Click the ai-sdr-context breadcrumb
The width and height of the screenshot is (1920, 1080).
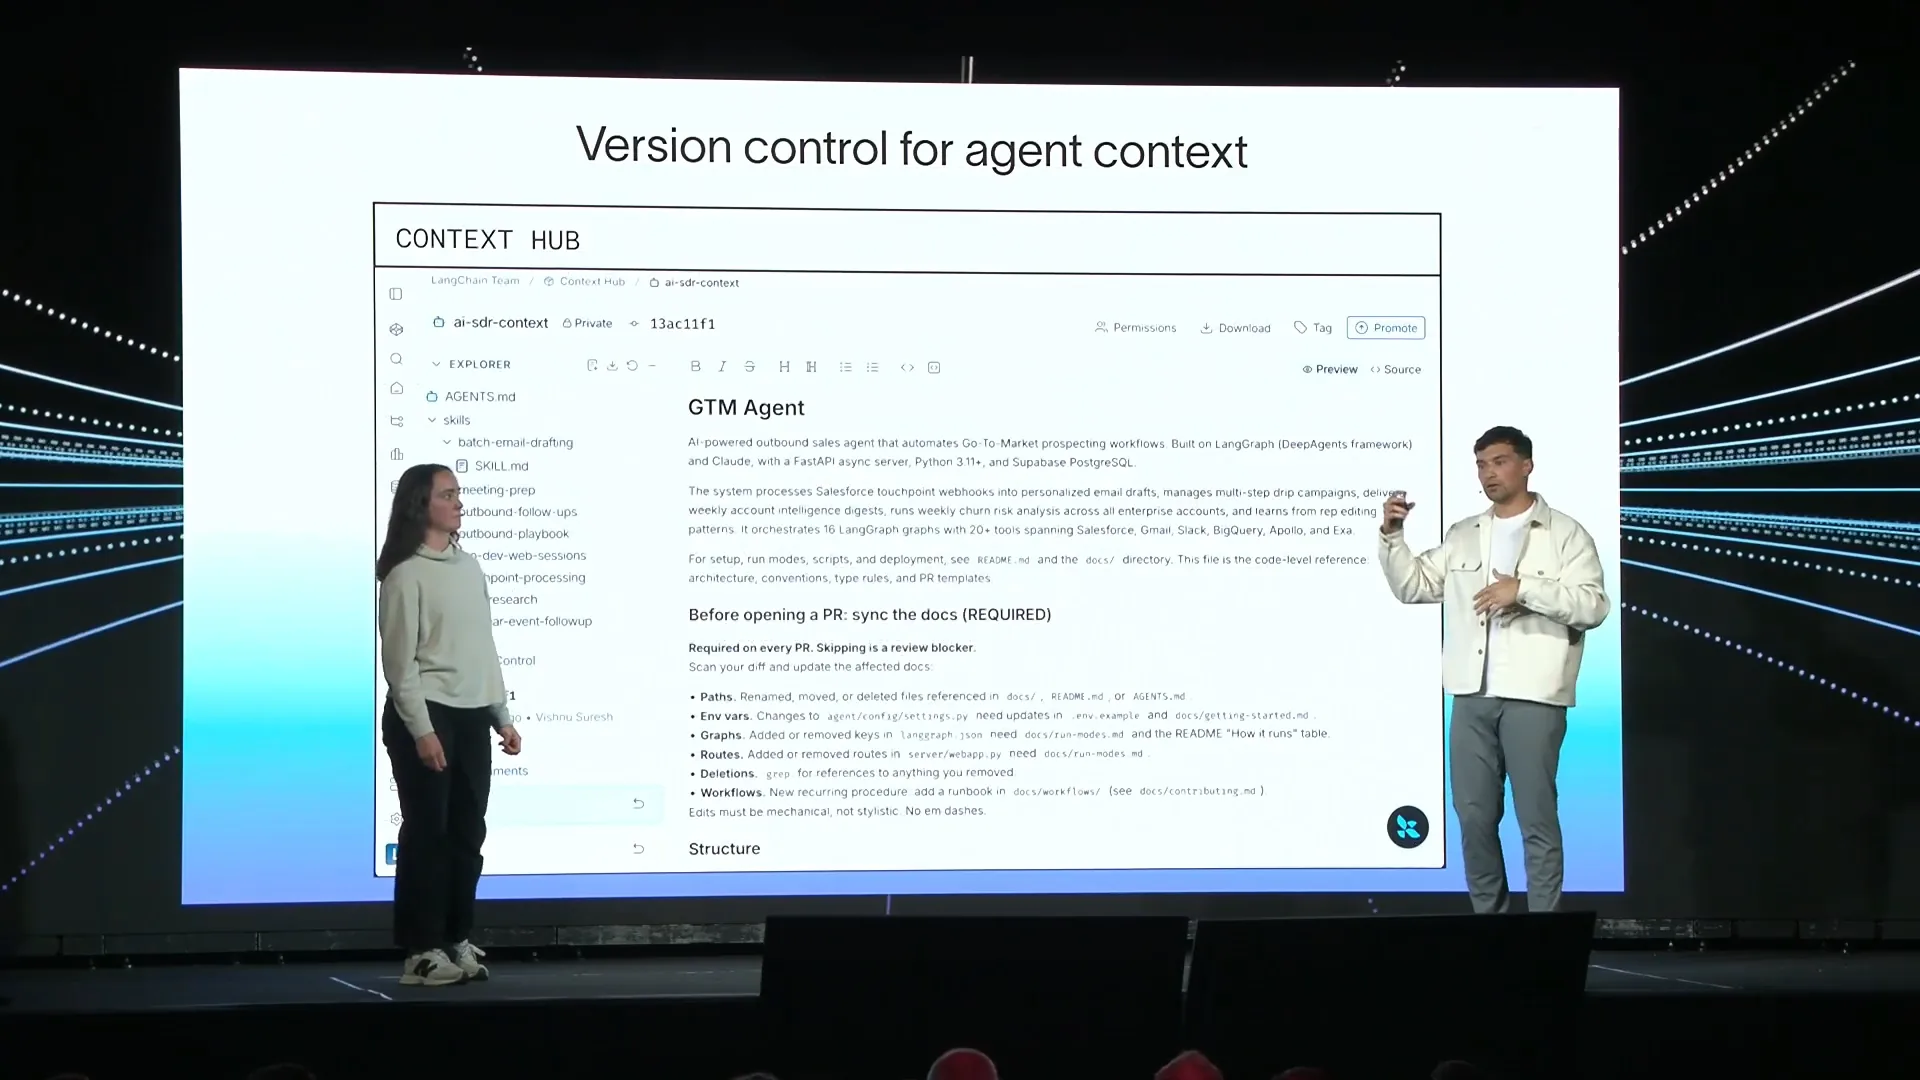click(x=694, y=282)
